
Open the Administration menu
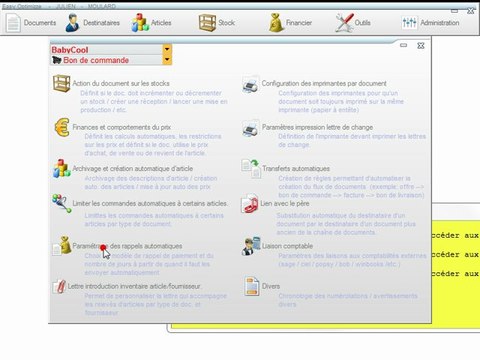coord(440,23)
